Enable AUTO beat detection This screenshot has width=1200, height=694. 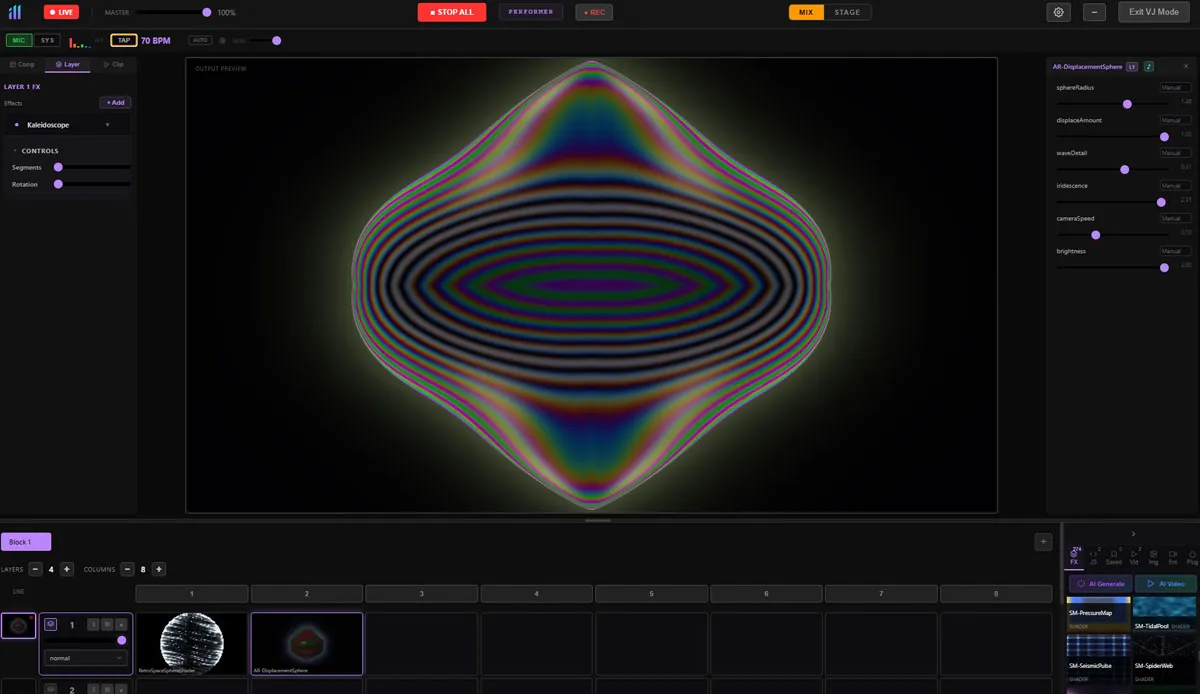(199, 40)
